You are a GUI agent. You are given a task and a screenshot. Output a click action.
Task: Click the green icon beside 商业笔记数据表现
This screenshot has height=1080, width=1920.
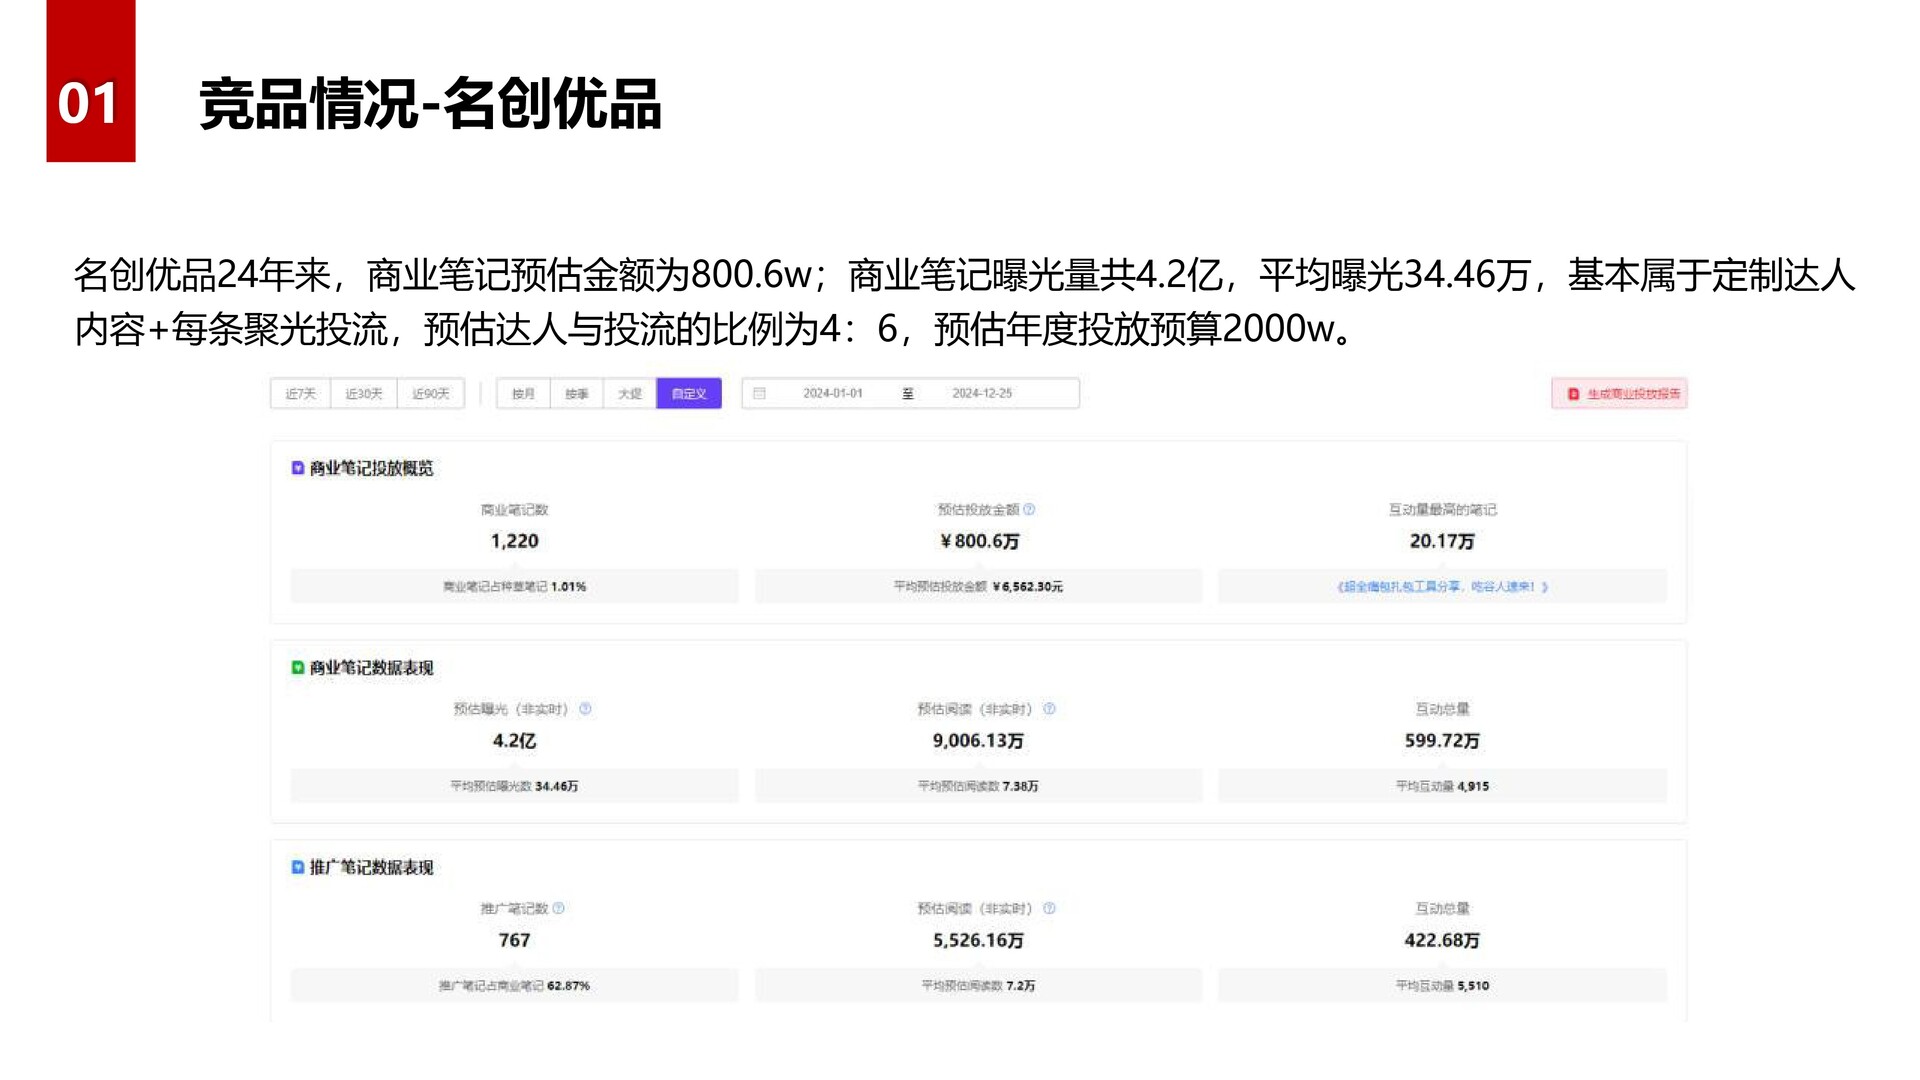tap(298, 668)
